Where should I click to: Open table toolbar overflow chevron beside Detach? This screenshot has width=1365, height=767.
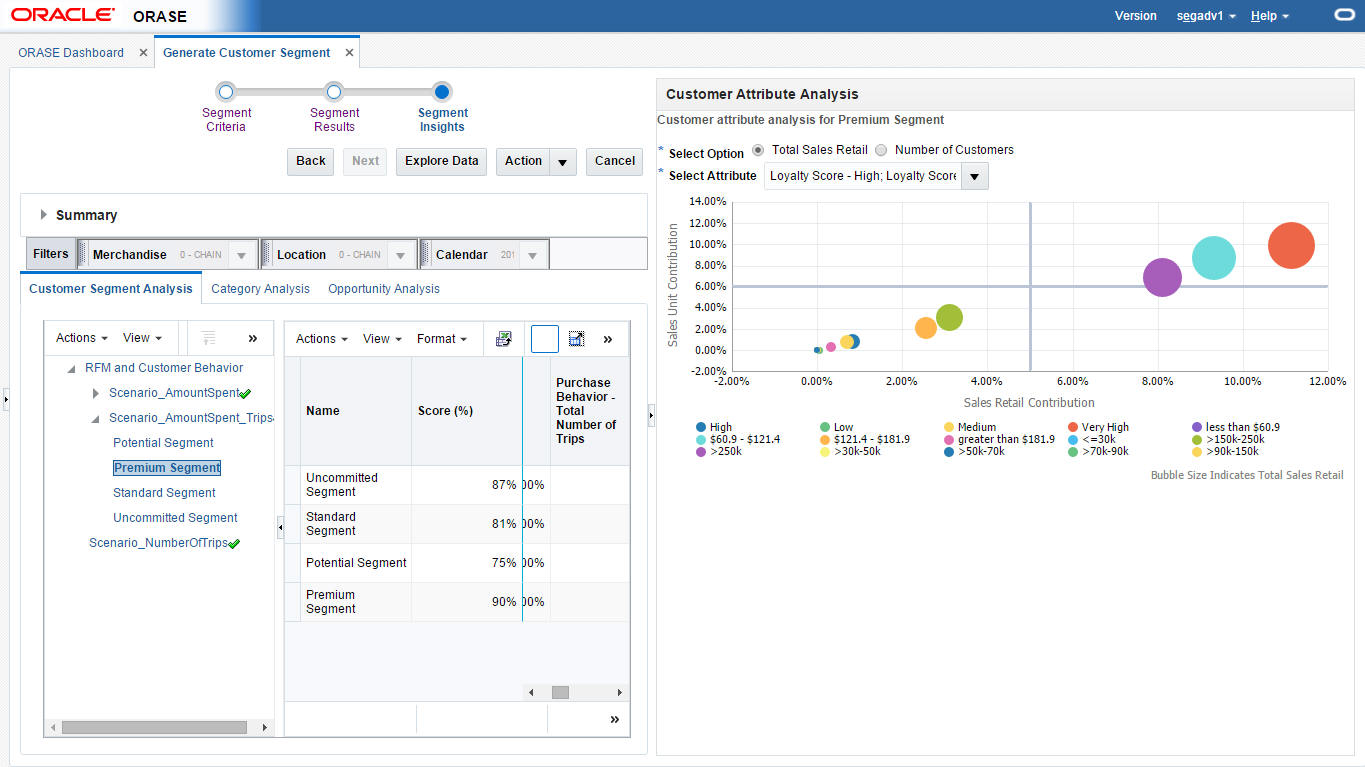[608, 339]
